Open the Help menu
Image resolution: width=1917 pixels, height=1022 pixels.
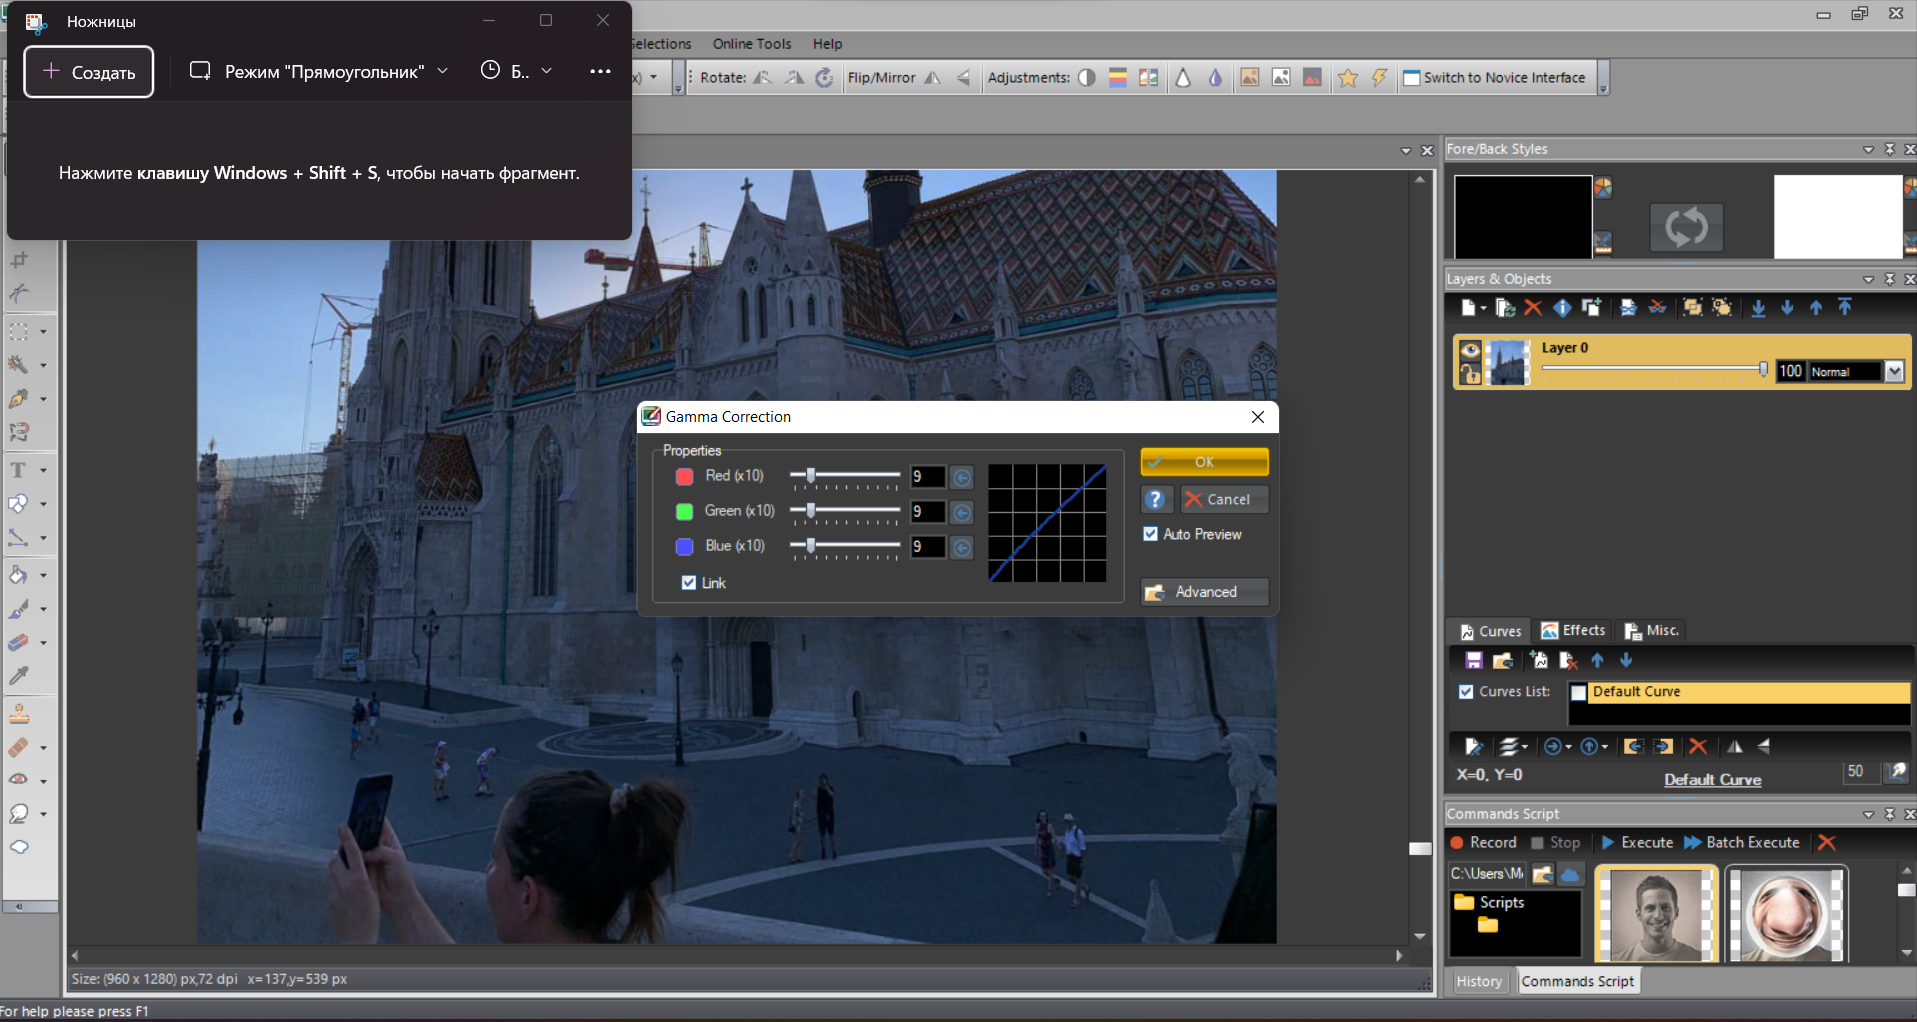click(827, 44)
